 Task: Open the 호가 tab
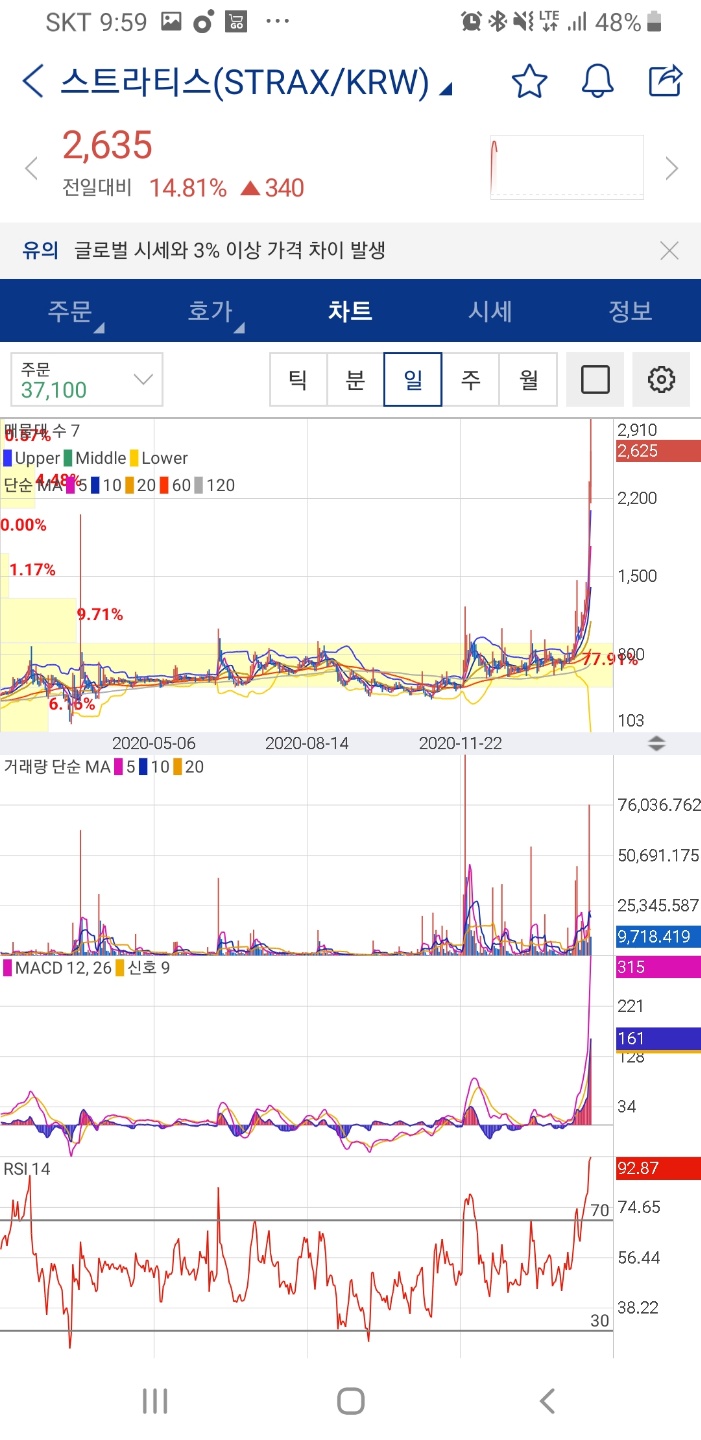(x=210, y=311)
